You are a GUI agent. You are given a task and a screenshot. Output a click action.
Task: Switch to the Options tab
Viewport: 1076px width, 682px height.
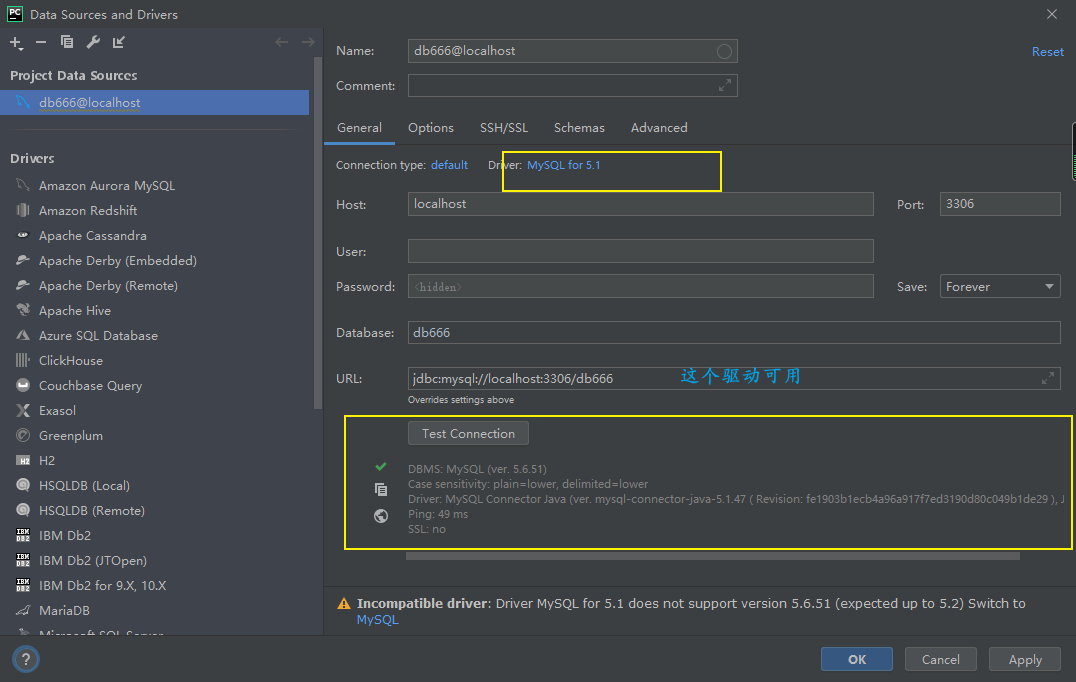(430, 128)
